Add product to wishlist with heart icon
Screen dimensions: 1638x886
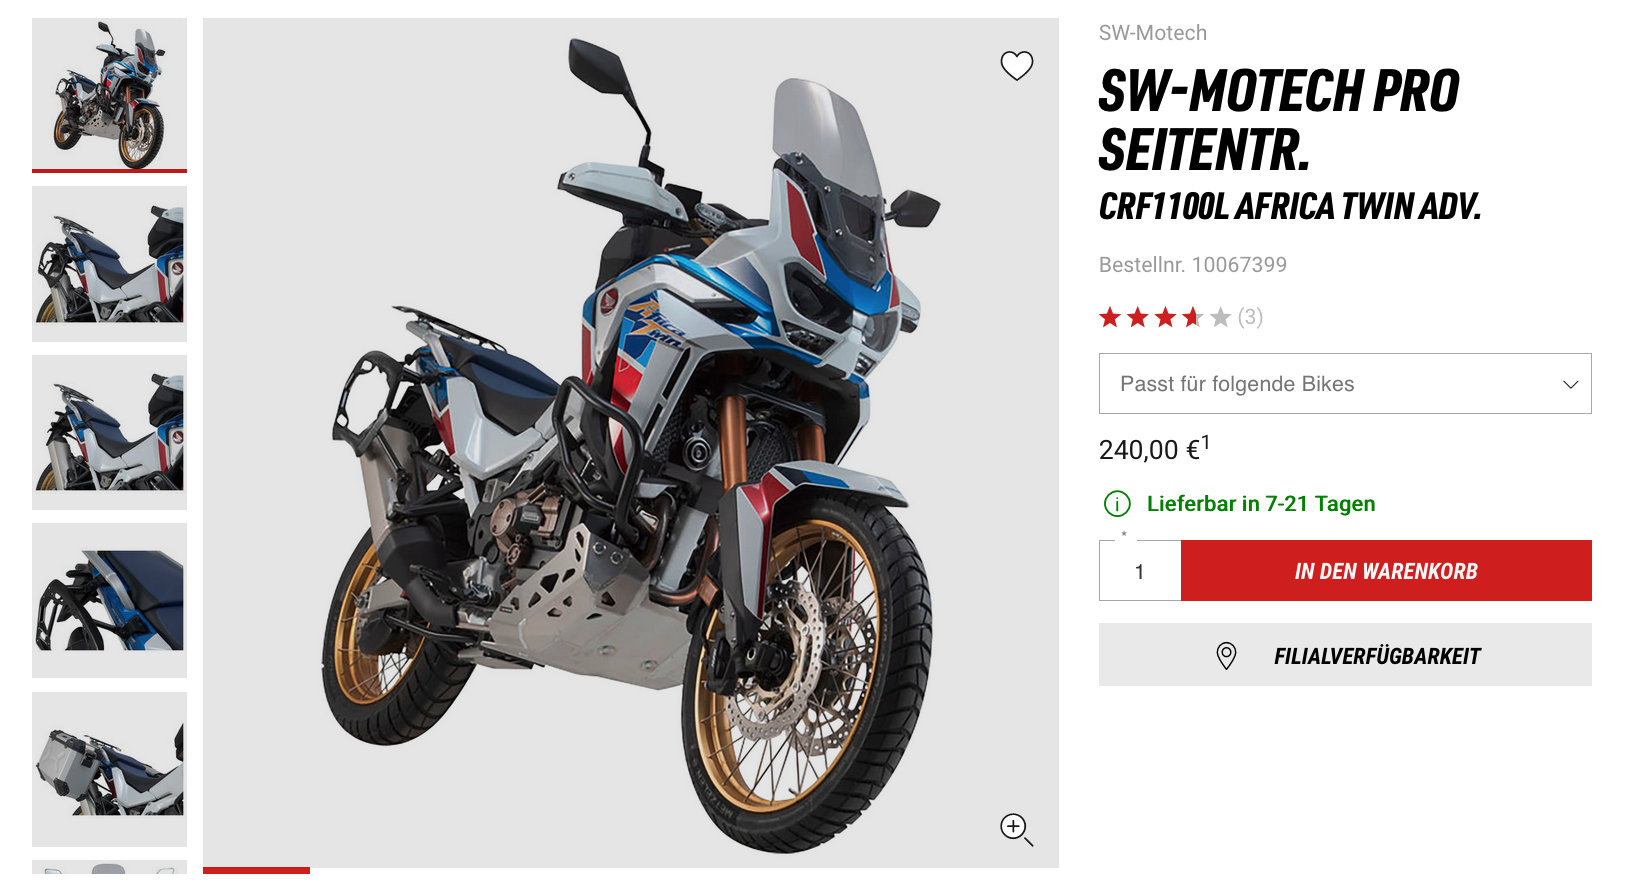coord(1017,66)
